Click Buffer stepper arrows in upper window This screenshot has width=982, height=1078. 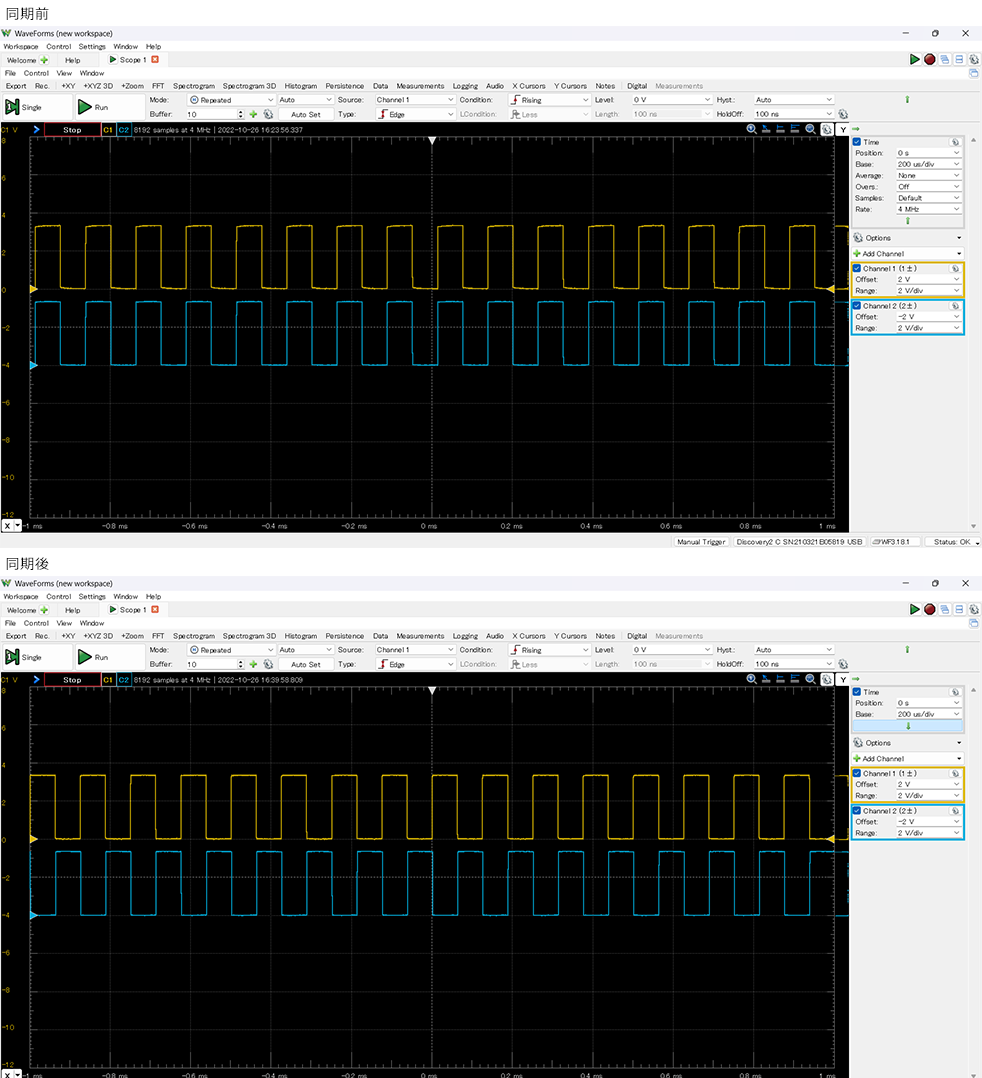[240, 114]
